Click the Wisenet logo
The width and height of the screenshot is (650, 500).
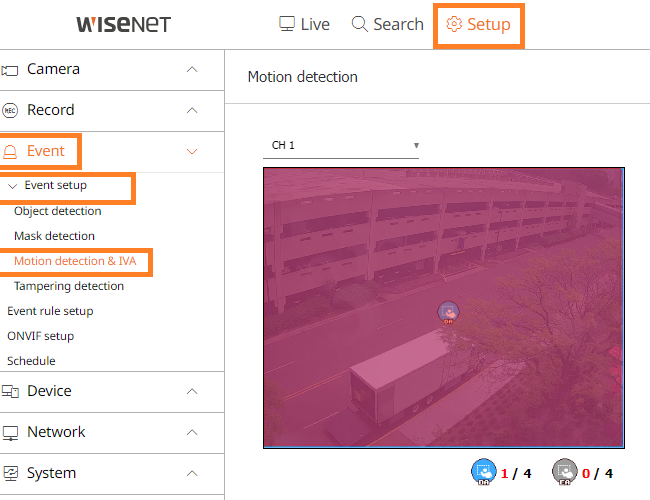pos(124,24)
